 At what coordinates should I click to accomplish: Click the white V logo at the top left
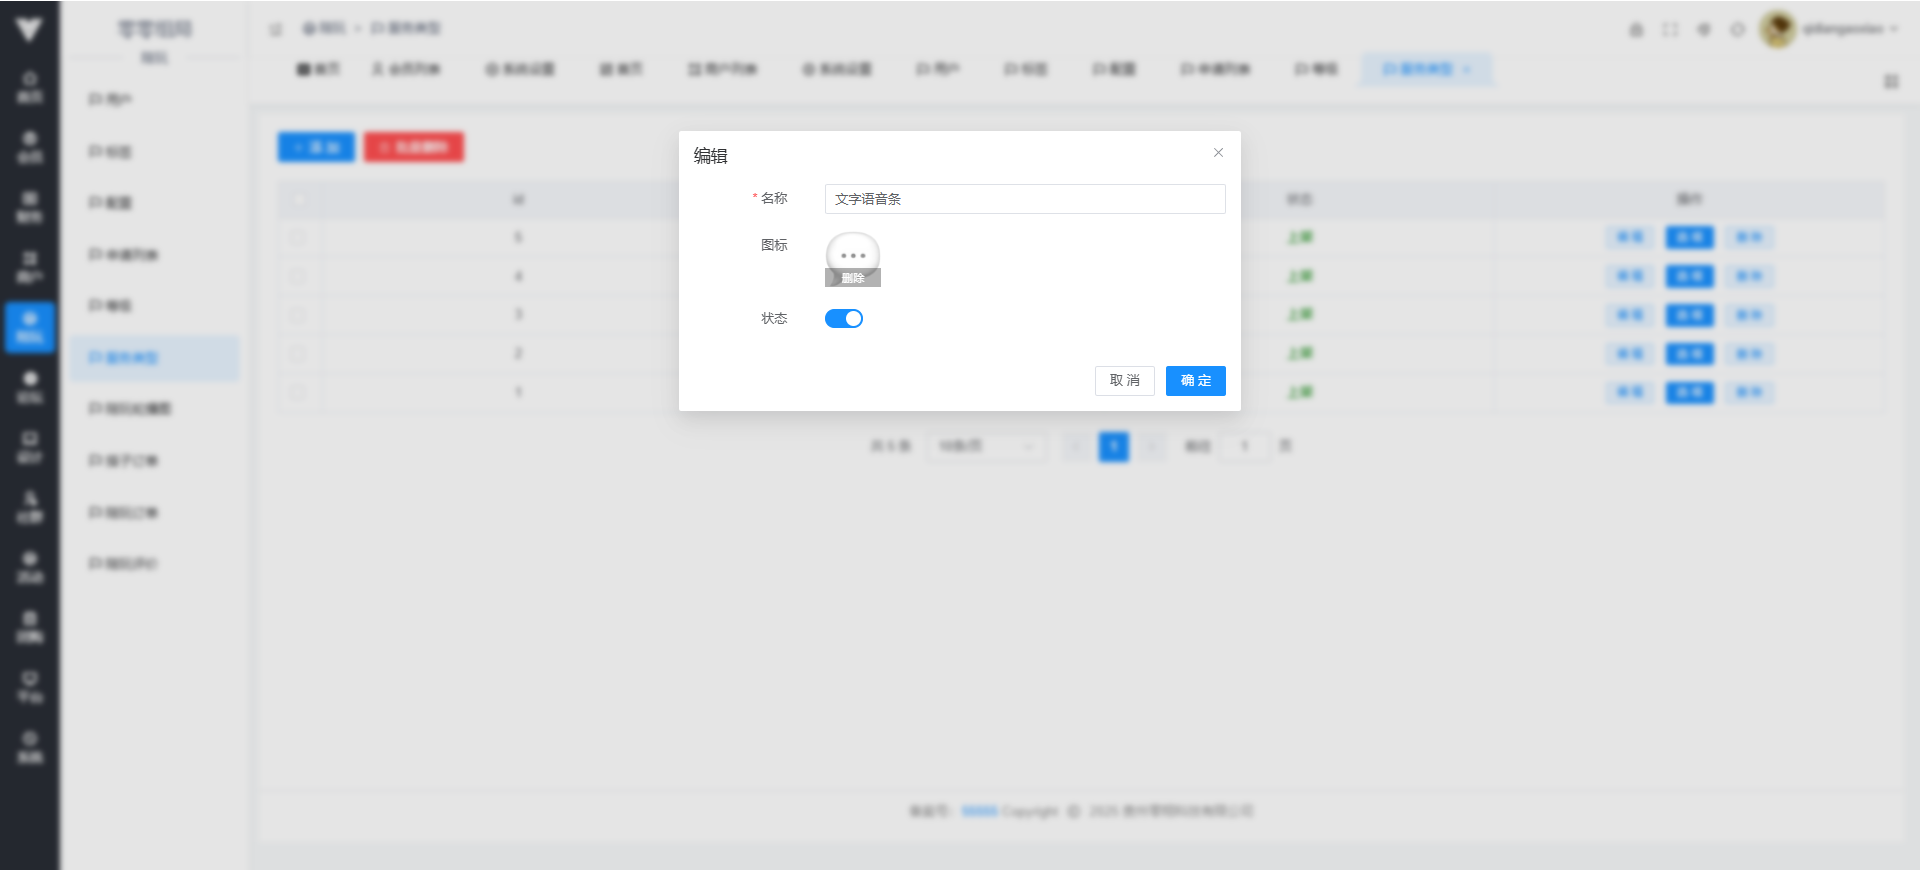click(x=29, y=29)
